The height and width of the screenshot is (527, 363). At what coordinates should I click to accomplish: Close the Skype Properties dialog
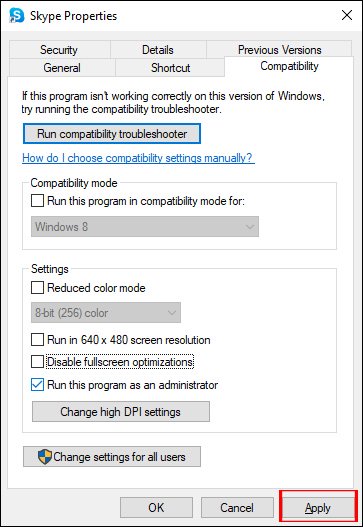(347, 15)
